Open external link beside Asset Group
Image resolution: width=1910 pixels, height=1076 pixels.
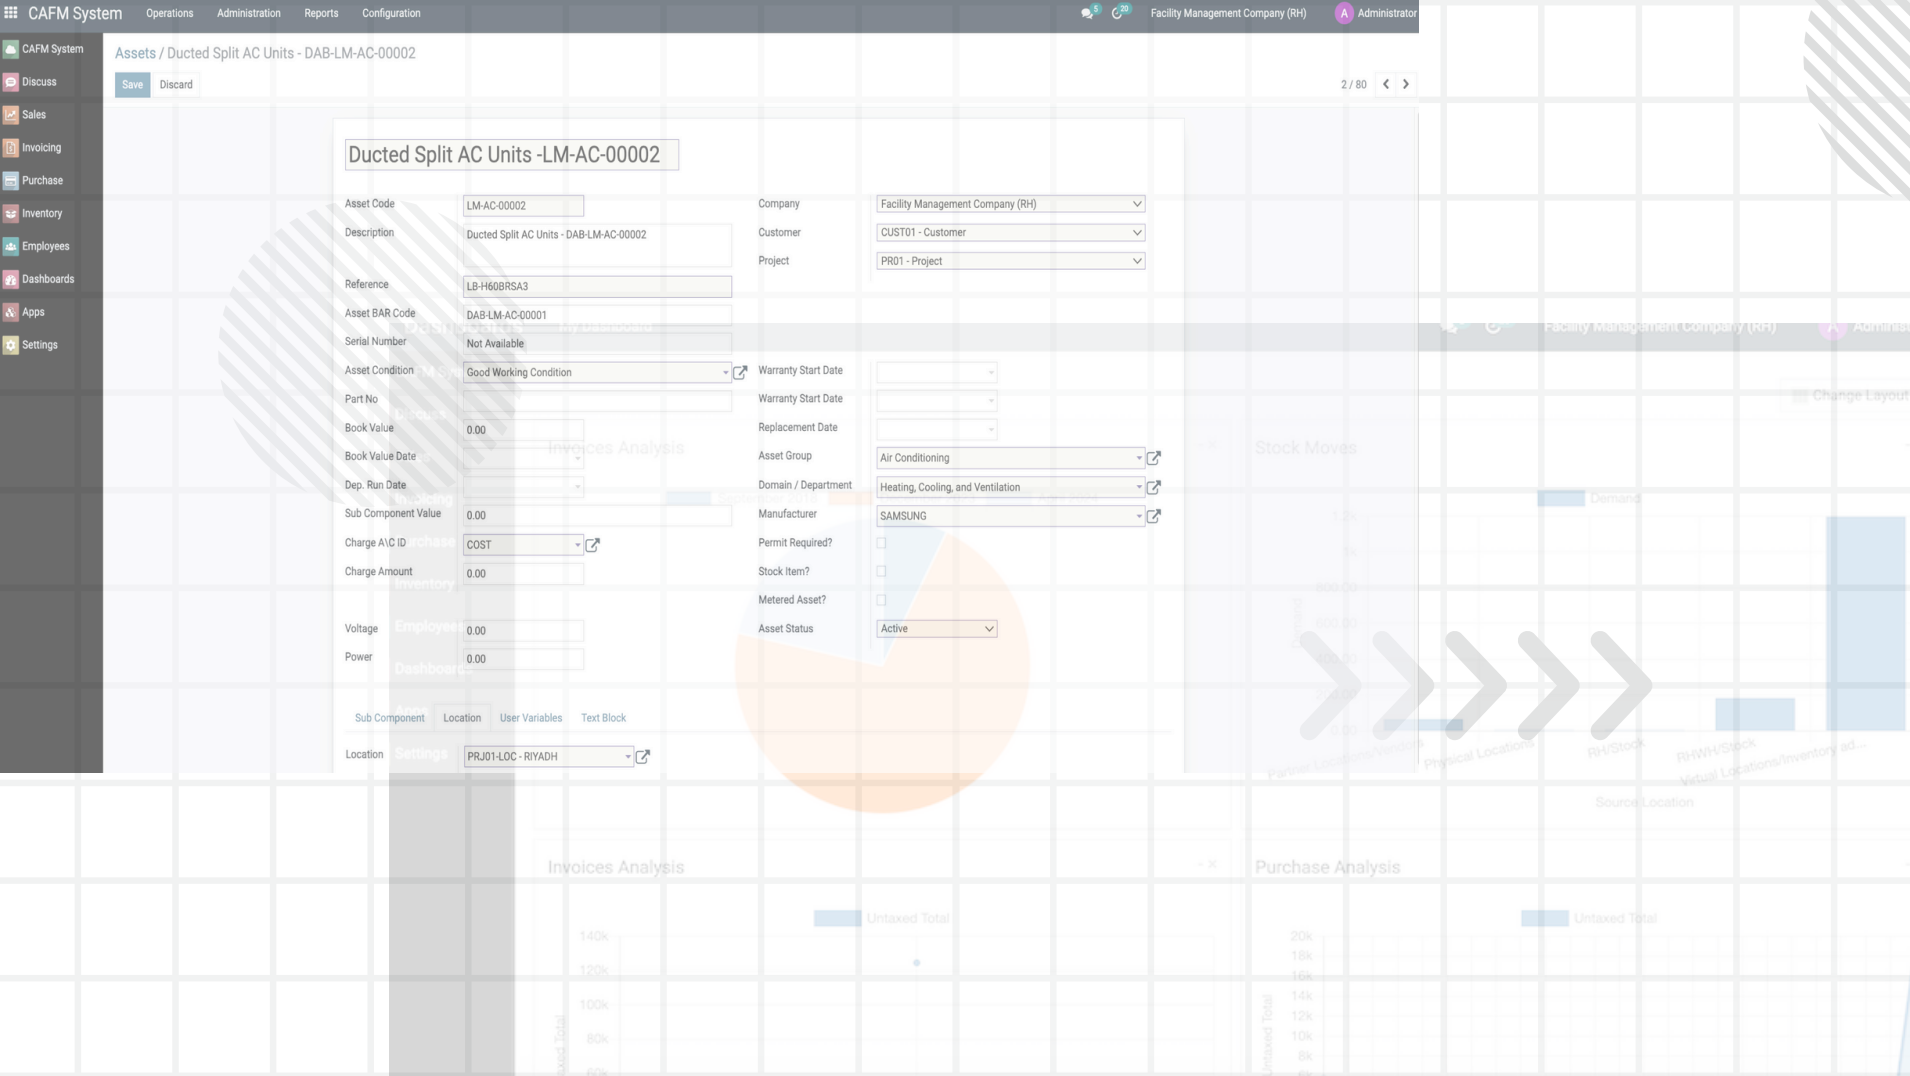click(1153, 458)
